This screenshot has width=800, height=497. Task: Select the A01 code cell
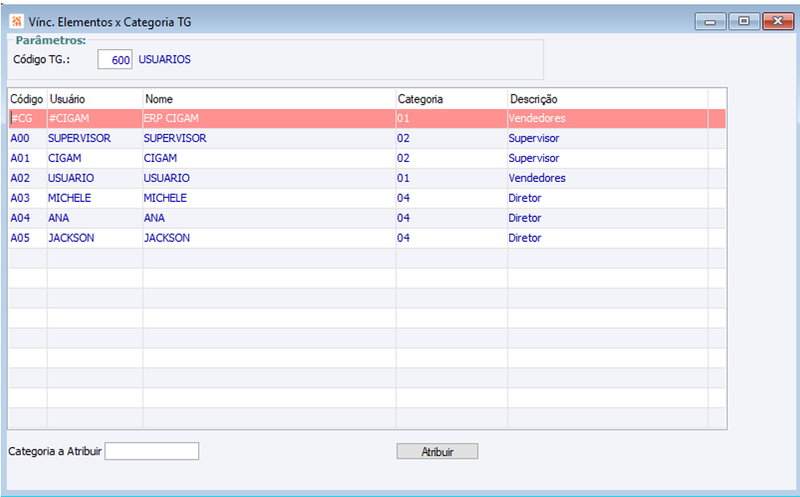[28, 158]
